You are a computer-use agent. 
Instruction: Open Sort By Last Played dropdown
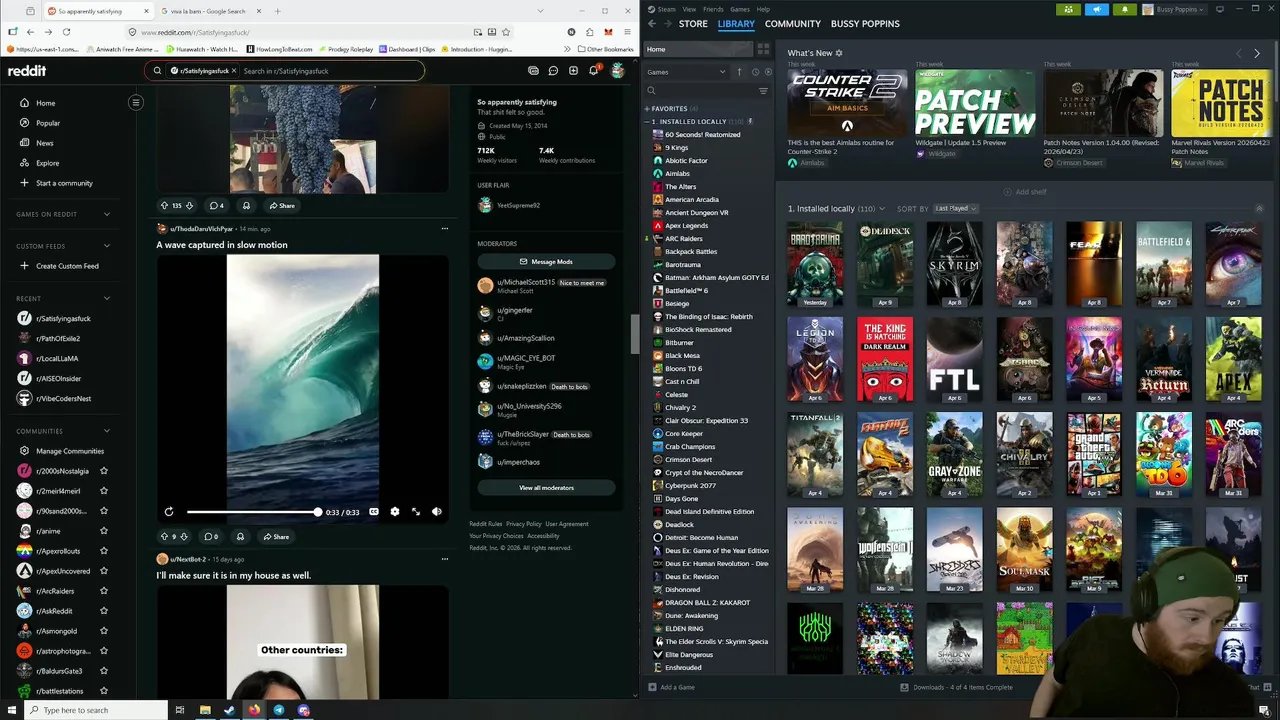pyautogui.click(x=955, y=209)
